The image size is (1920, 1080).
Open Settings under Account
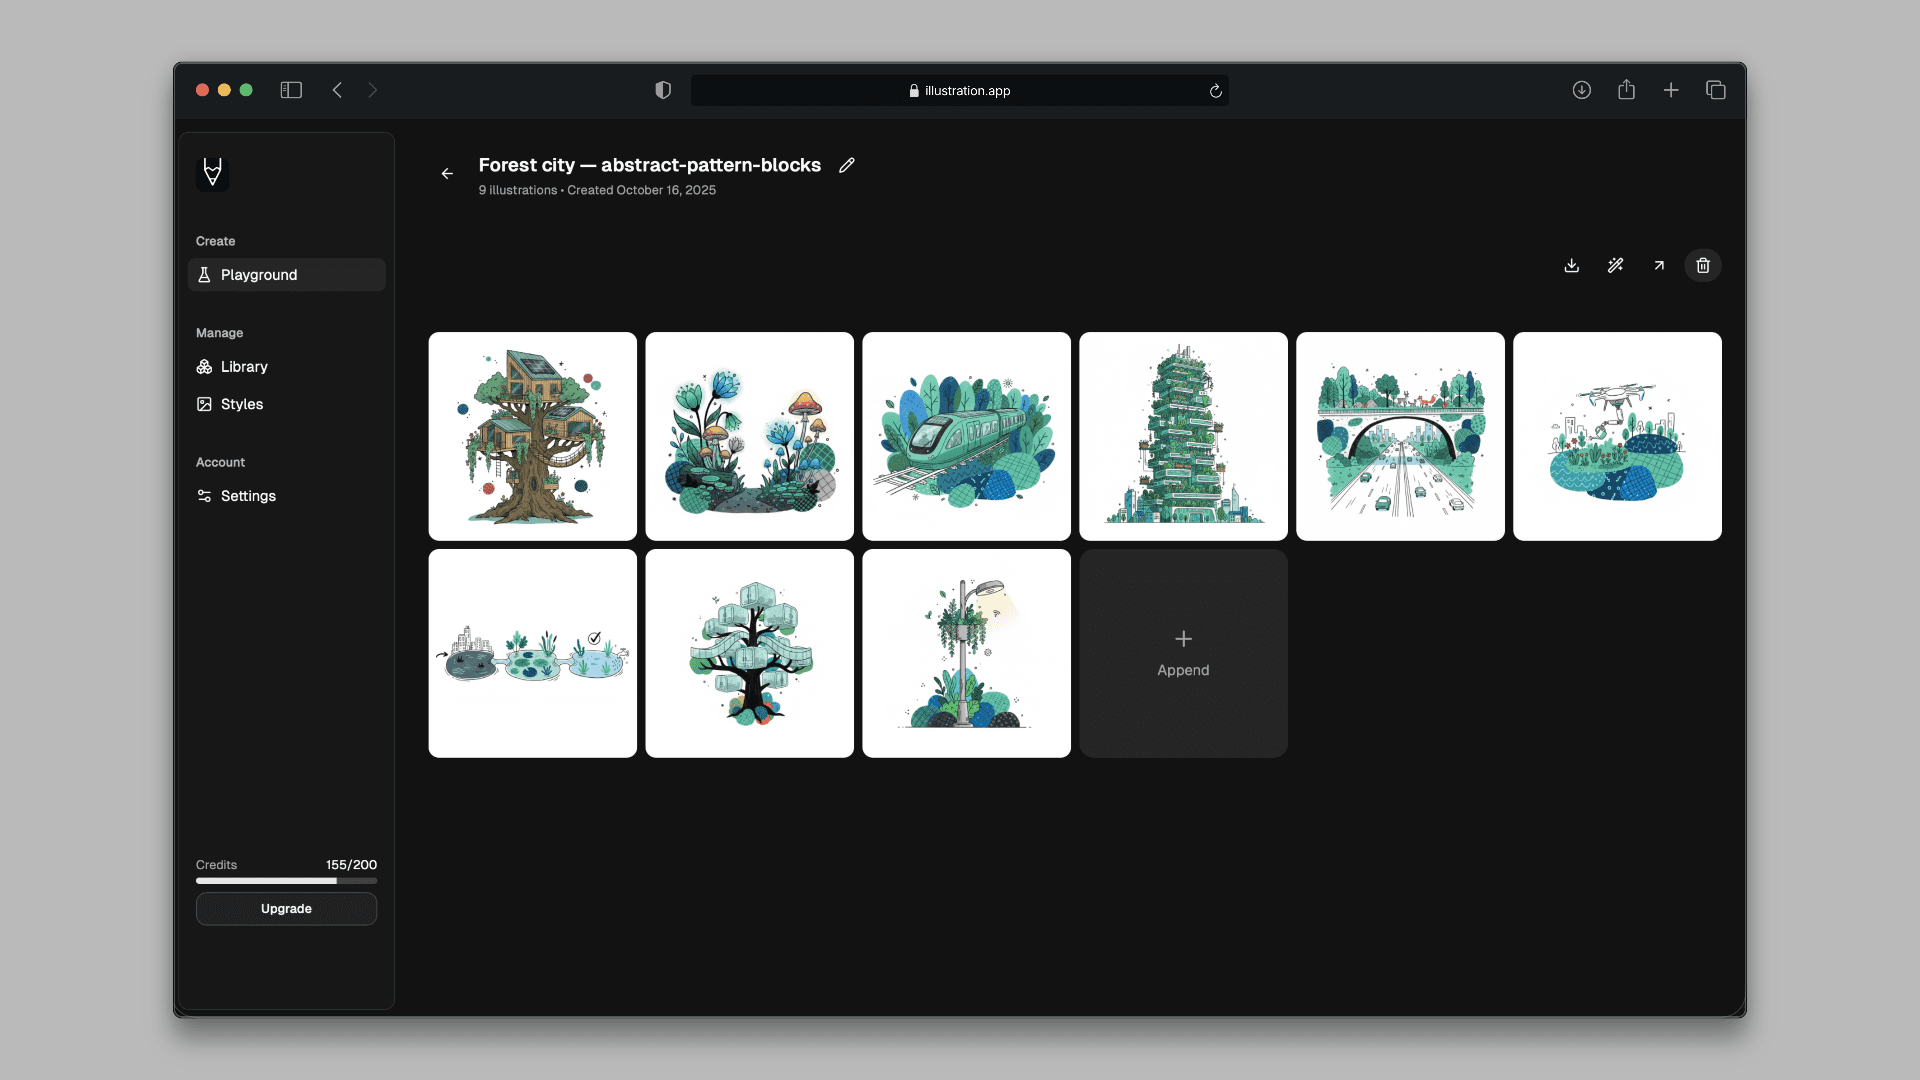pyautogui.click(x=246, y=496)
